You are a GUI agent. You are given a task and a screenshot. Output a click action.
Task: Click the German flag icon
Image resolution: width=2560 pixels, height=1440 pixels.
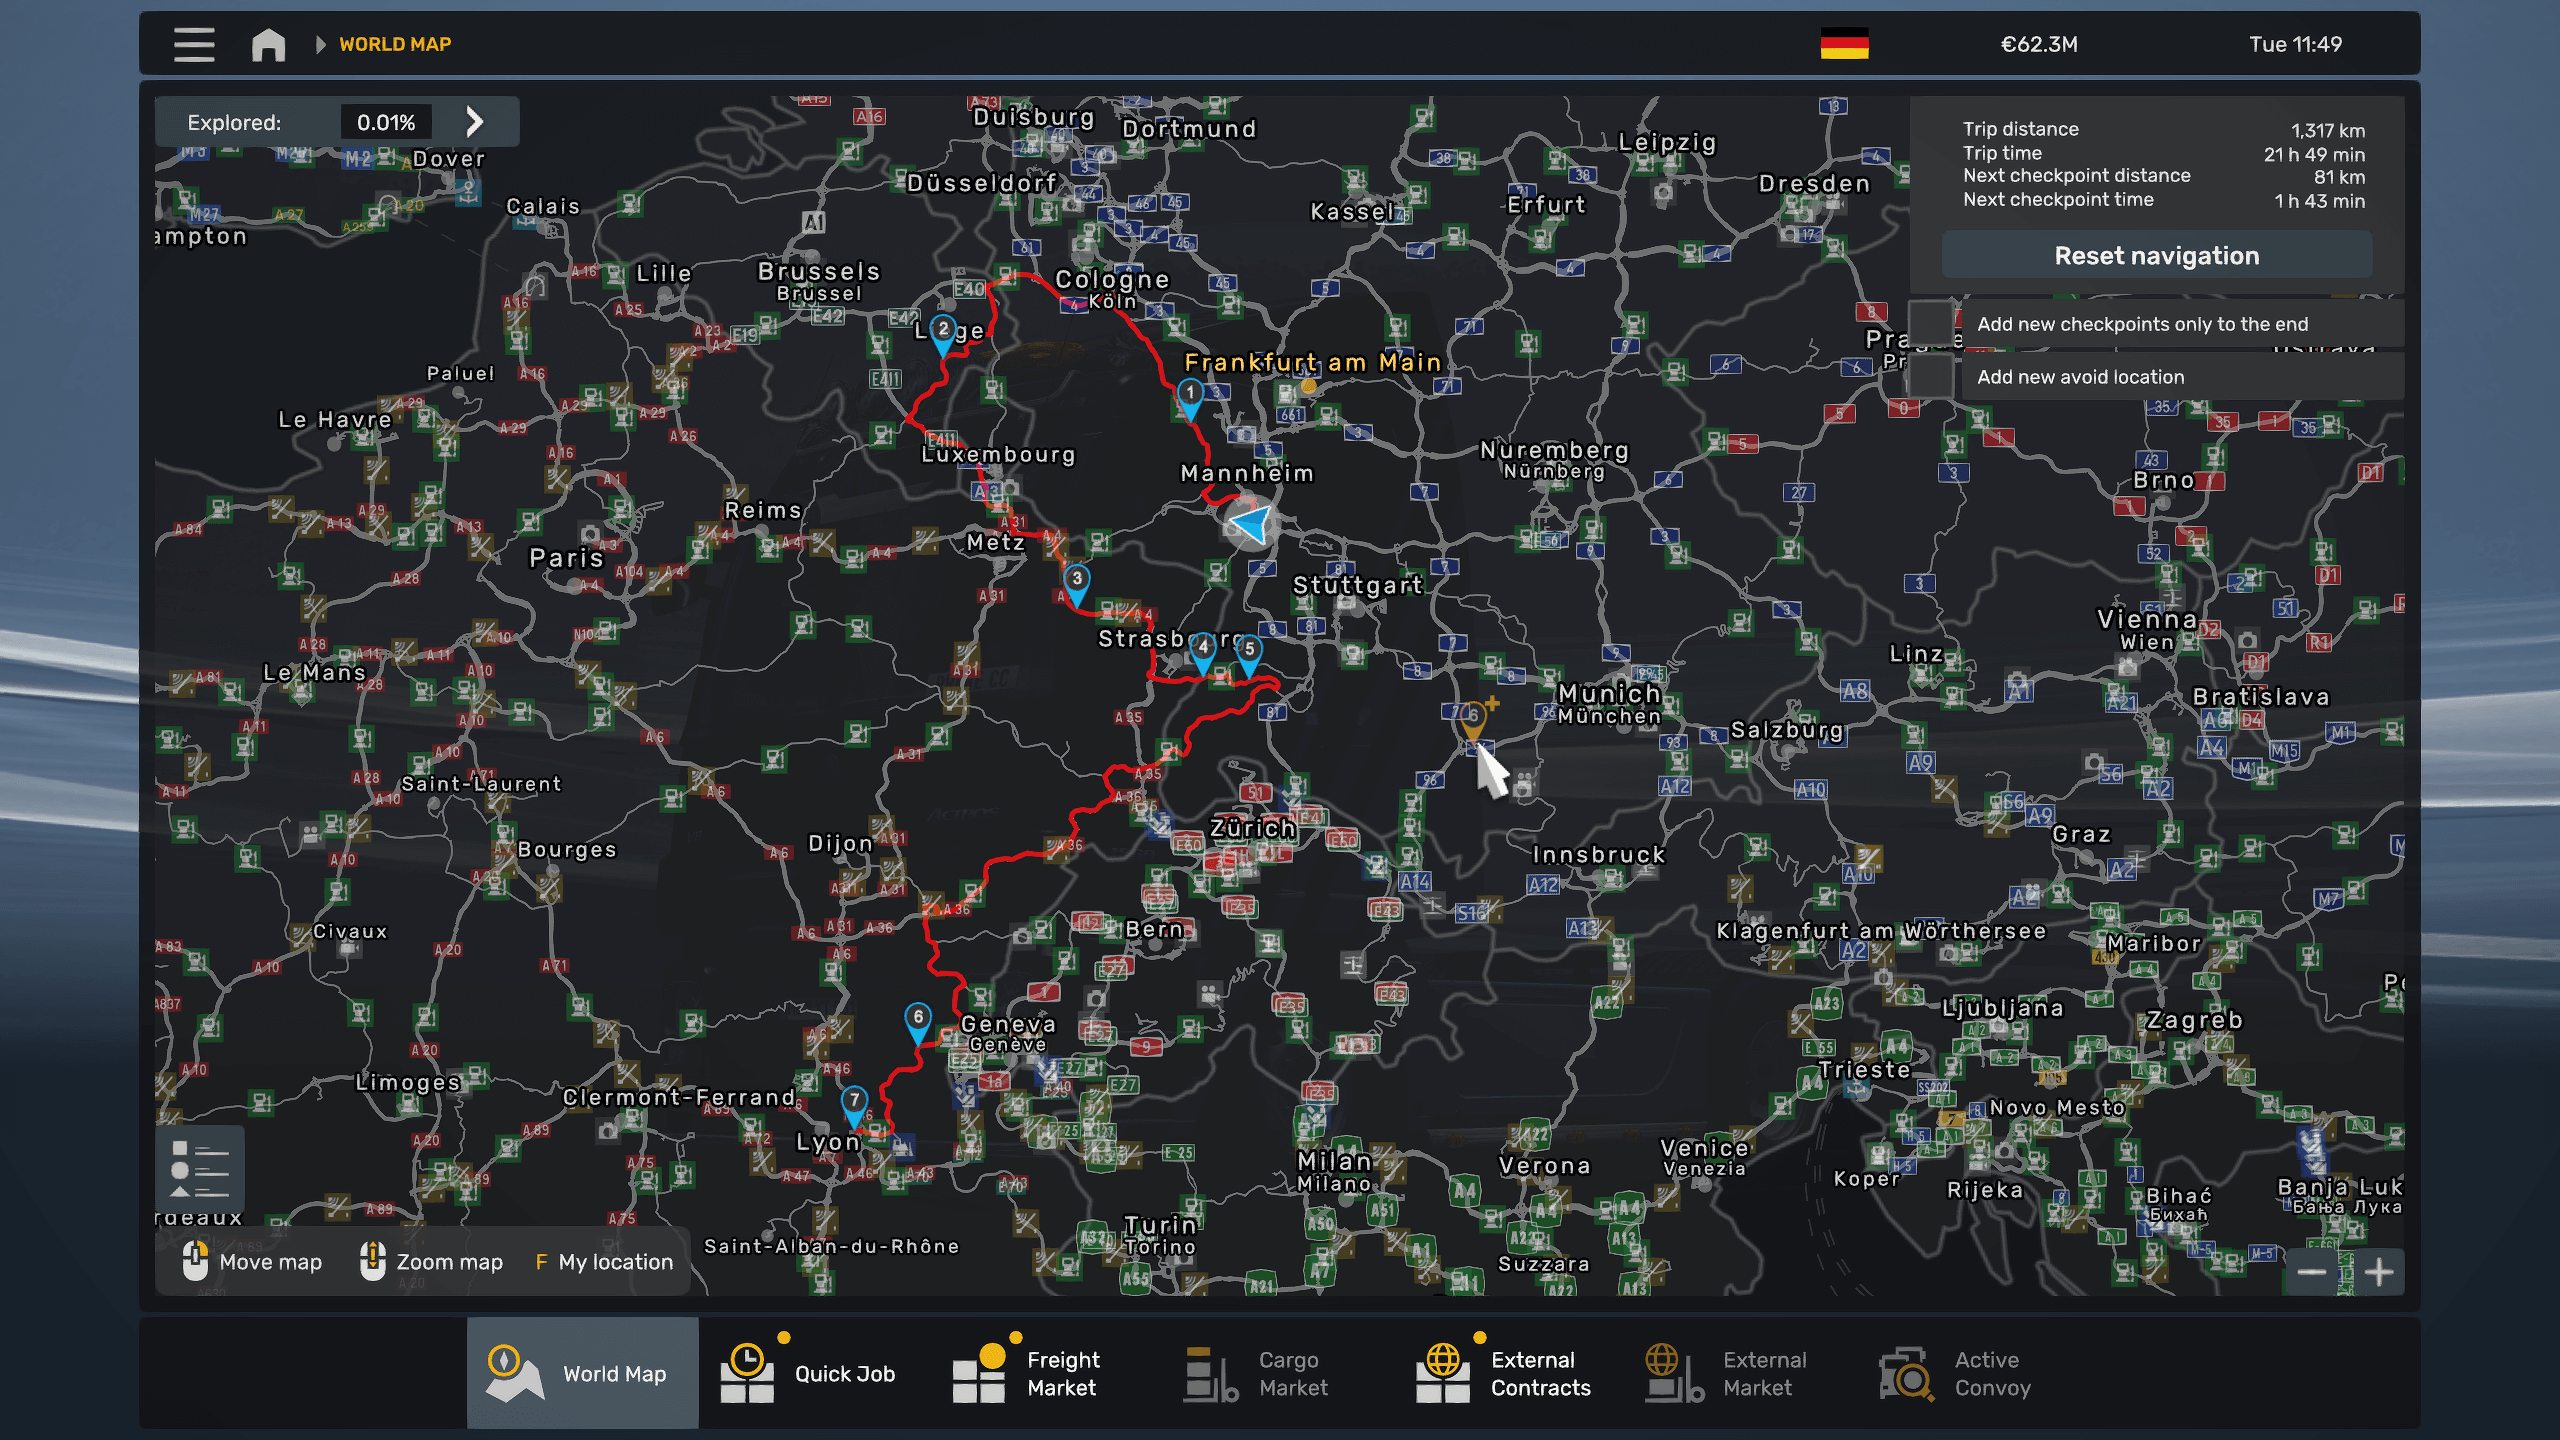[x=1844, y=44]
